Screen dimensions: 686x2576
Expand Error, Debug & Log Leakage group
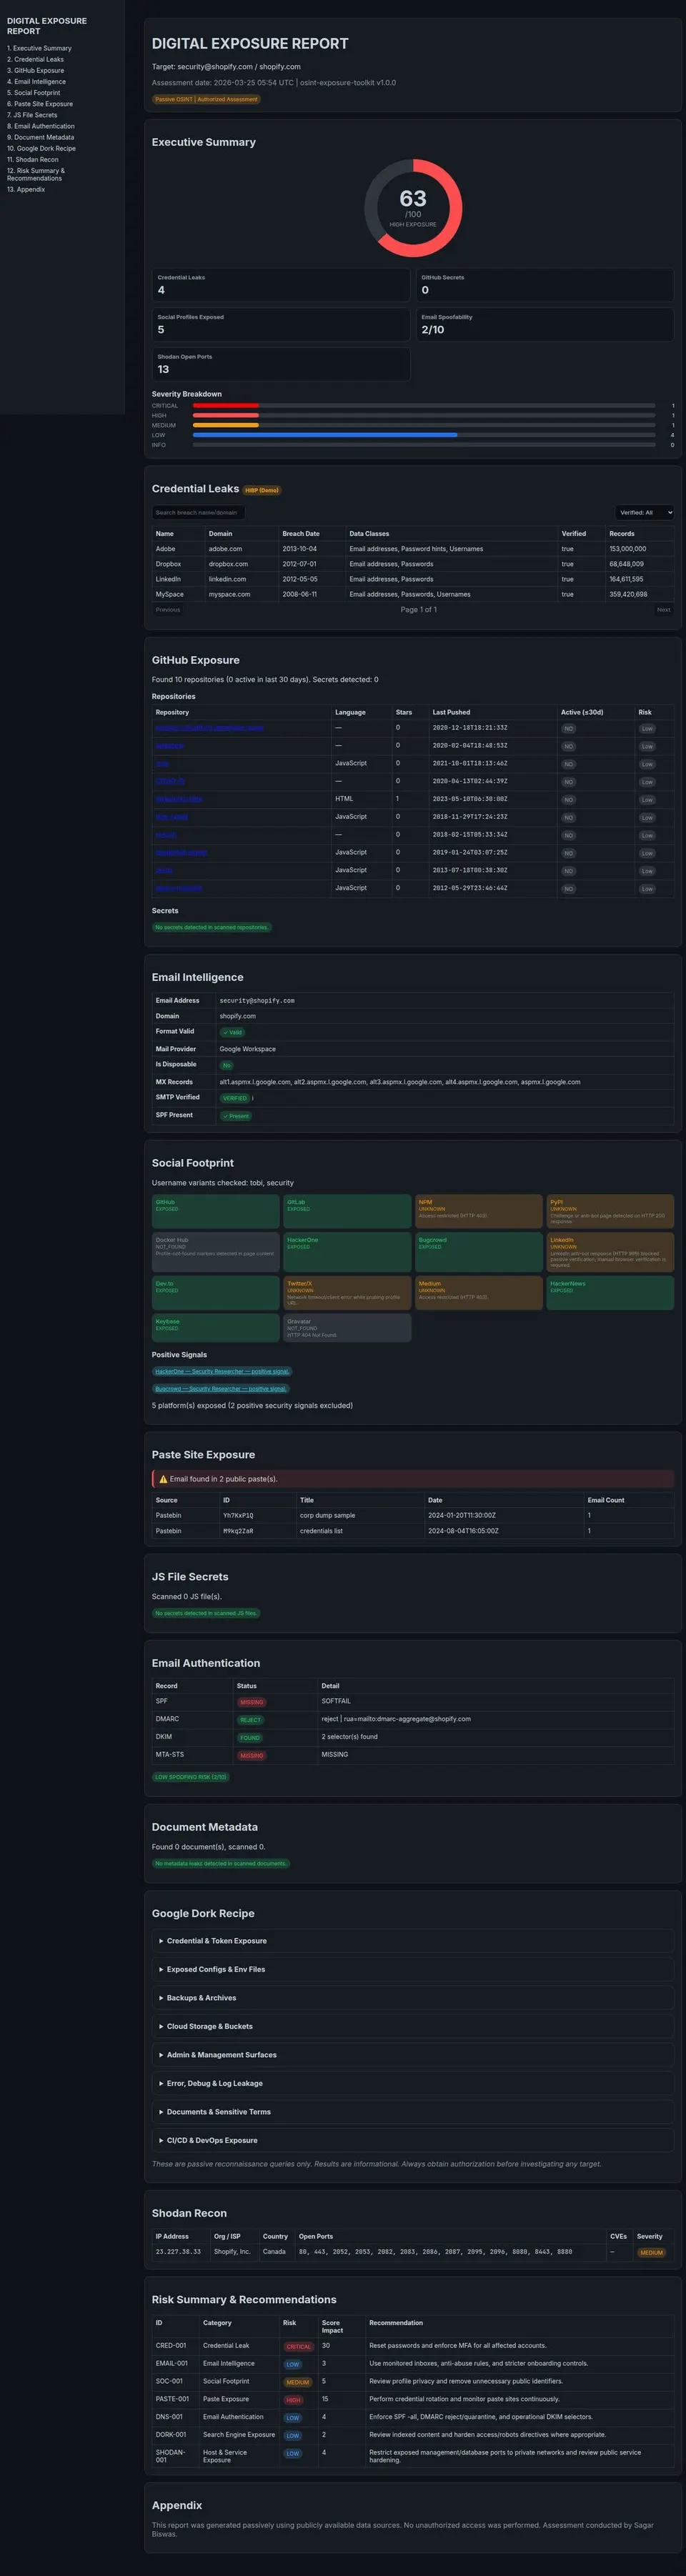click(x=413, y=2083)
